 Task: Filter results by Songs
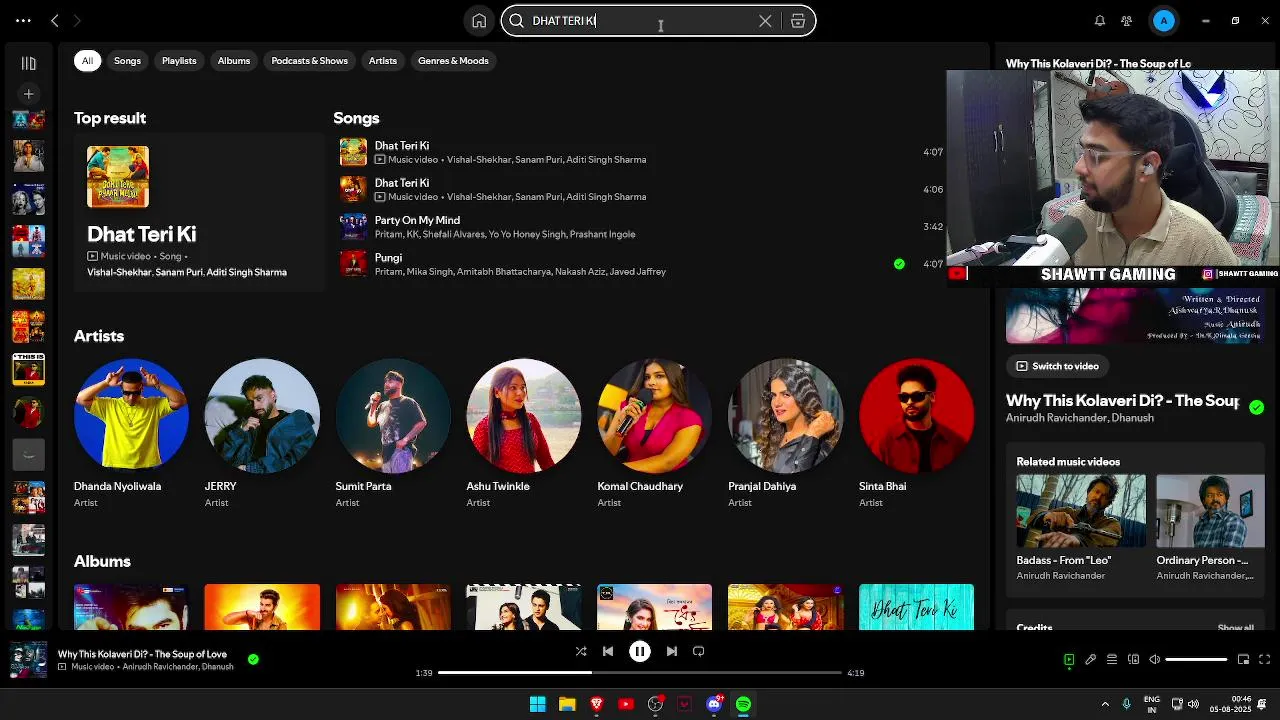[127, 61]
